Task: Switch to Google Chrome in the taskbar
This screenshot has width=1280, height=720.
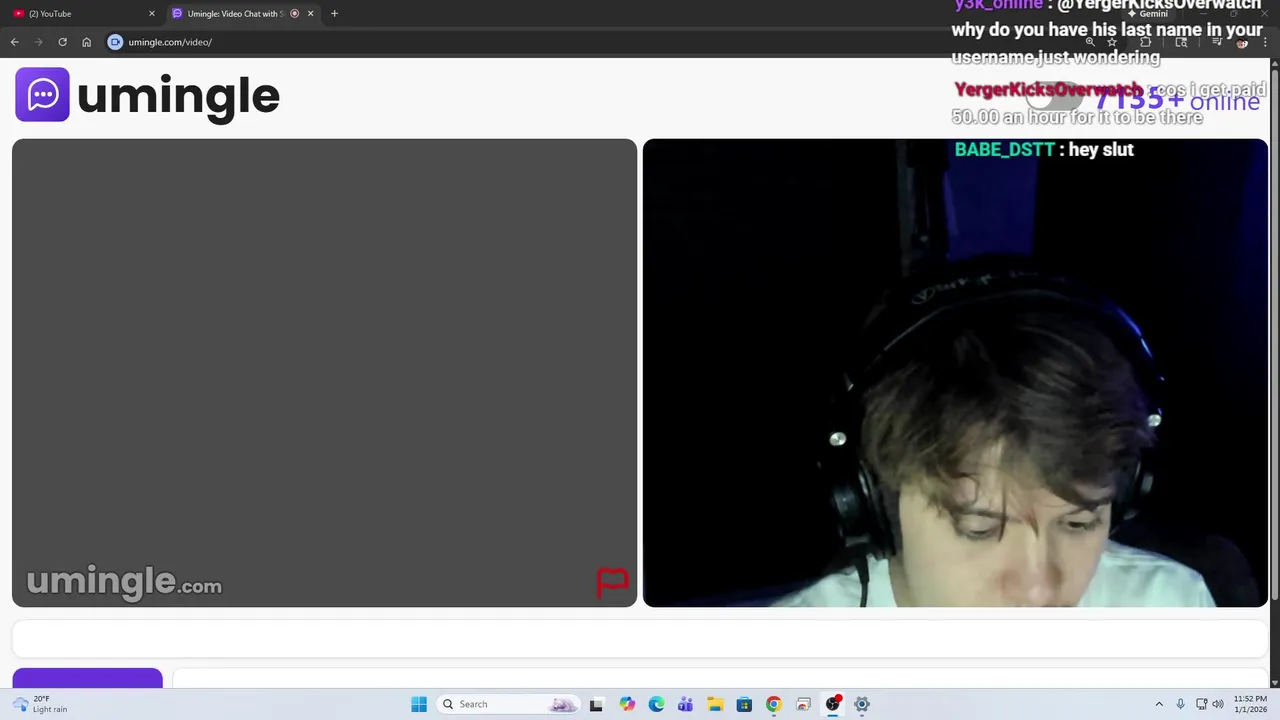Action: [x=773, y=704]
